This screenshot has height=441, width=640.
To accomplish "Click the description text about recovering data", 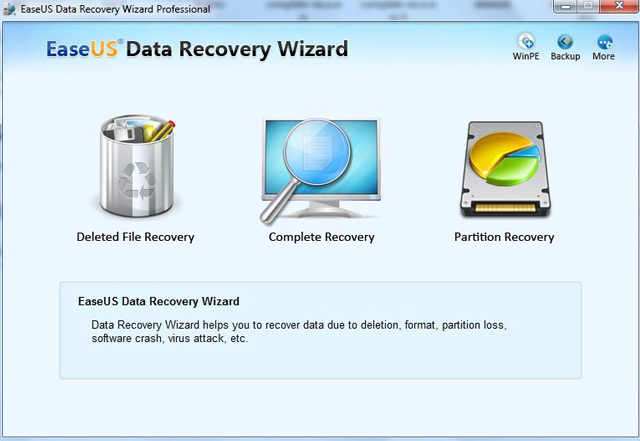I will pyautogui.click(x=299, y=332).
